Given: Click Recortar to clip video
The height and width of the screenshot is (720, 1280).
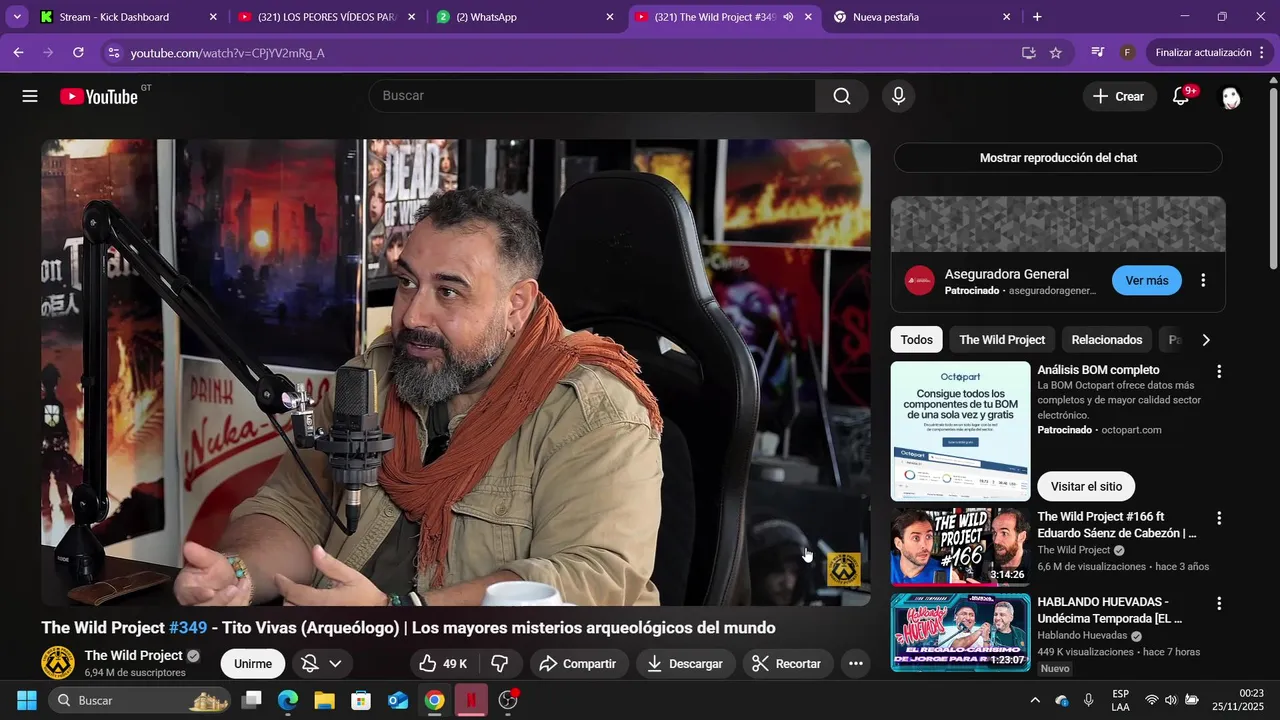Looking at the screenshot, I should coord(787,663).
